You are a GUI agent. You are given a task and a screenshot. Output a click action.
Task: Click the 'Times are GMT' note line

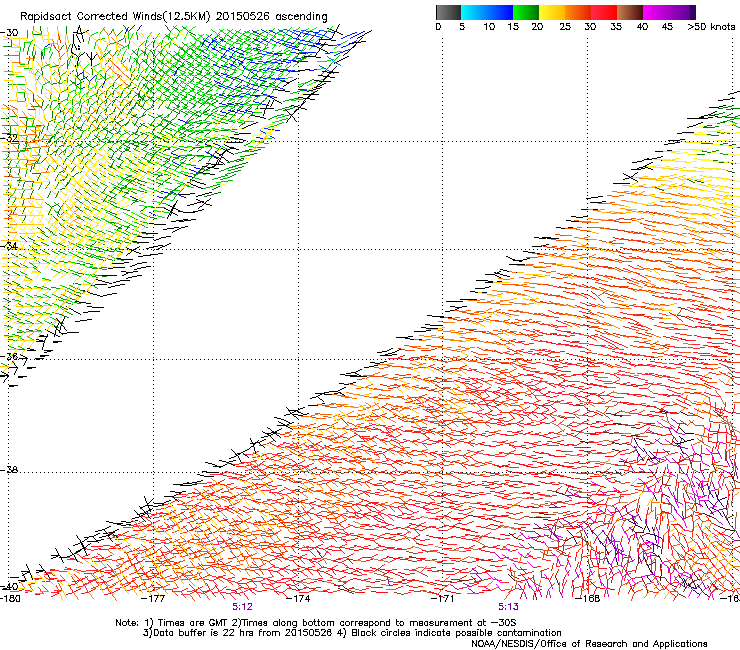315,623
